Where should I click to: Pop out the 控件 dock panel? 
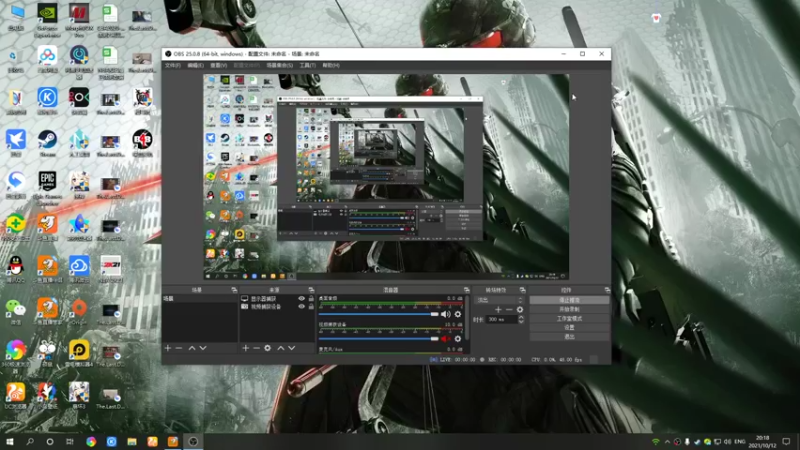607,290
